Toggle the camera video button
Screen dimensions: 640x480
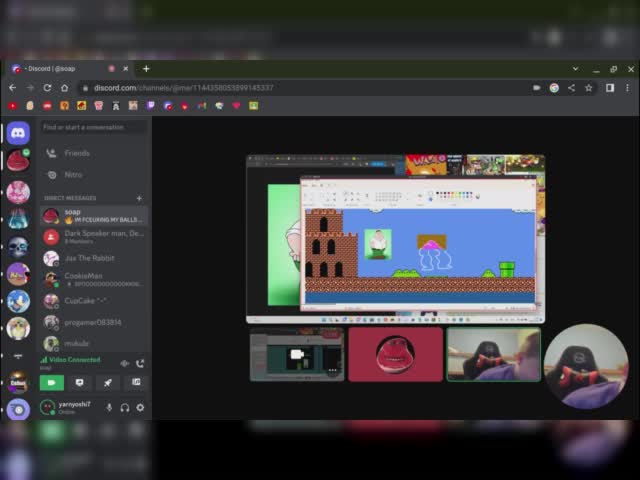(52, 383)
